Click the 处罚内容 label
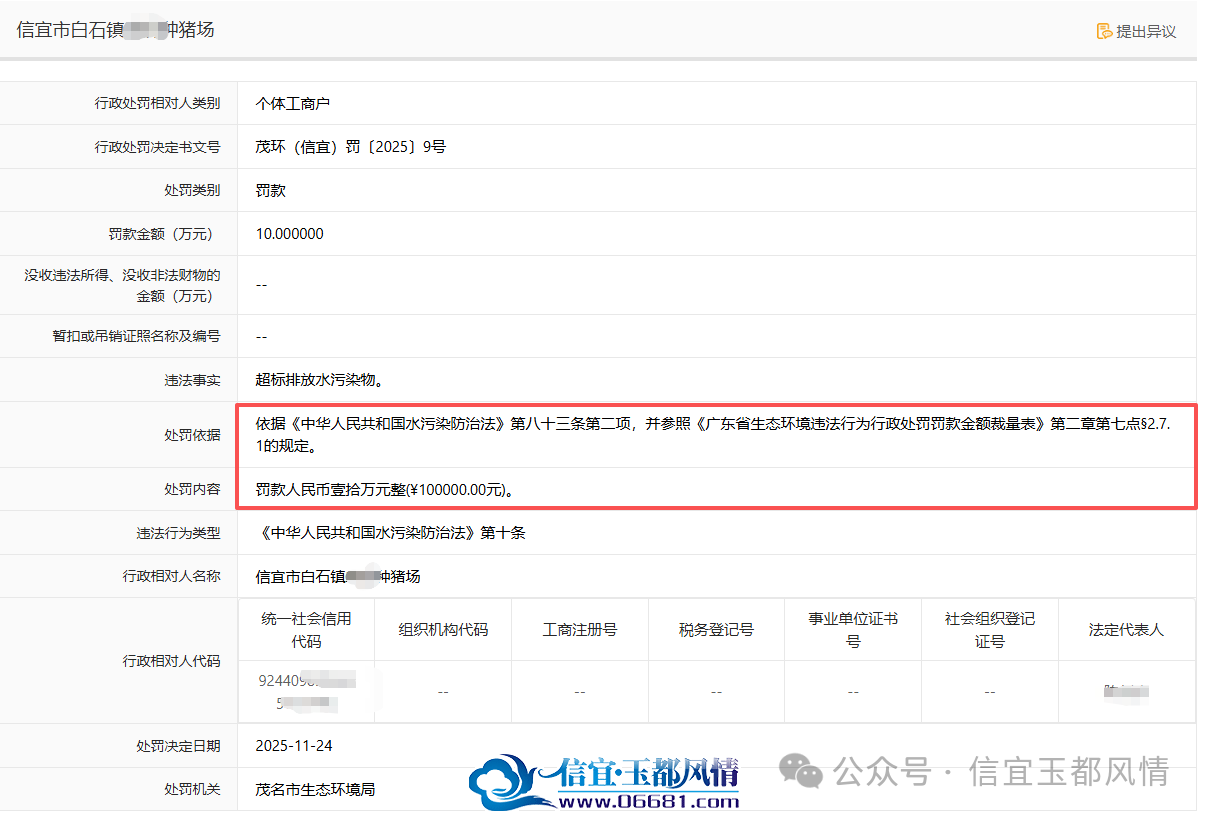 192,490
